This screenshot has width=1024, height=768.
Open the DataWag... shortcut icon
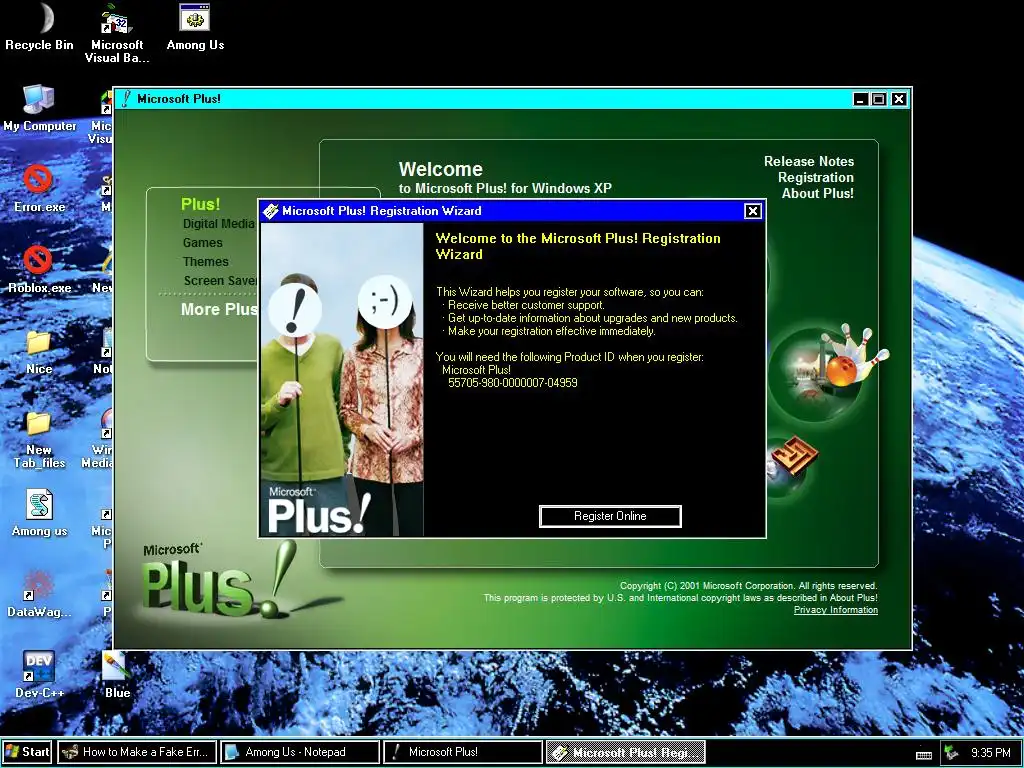tap(39, 594)
